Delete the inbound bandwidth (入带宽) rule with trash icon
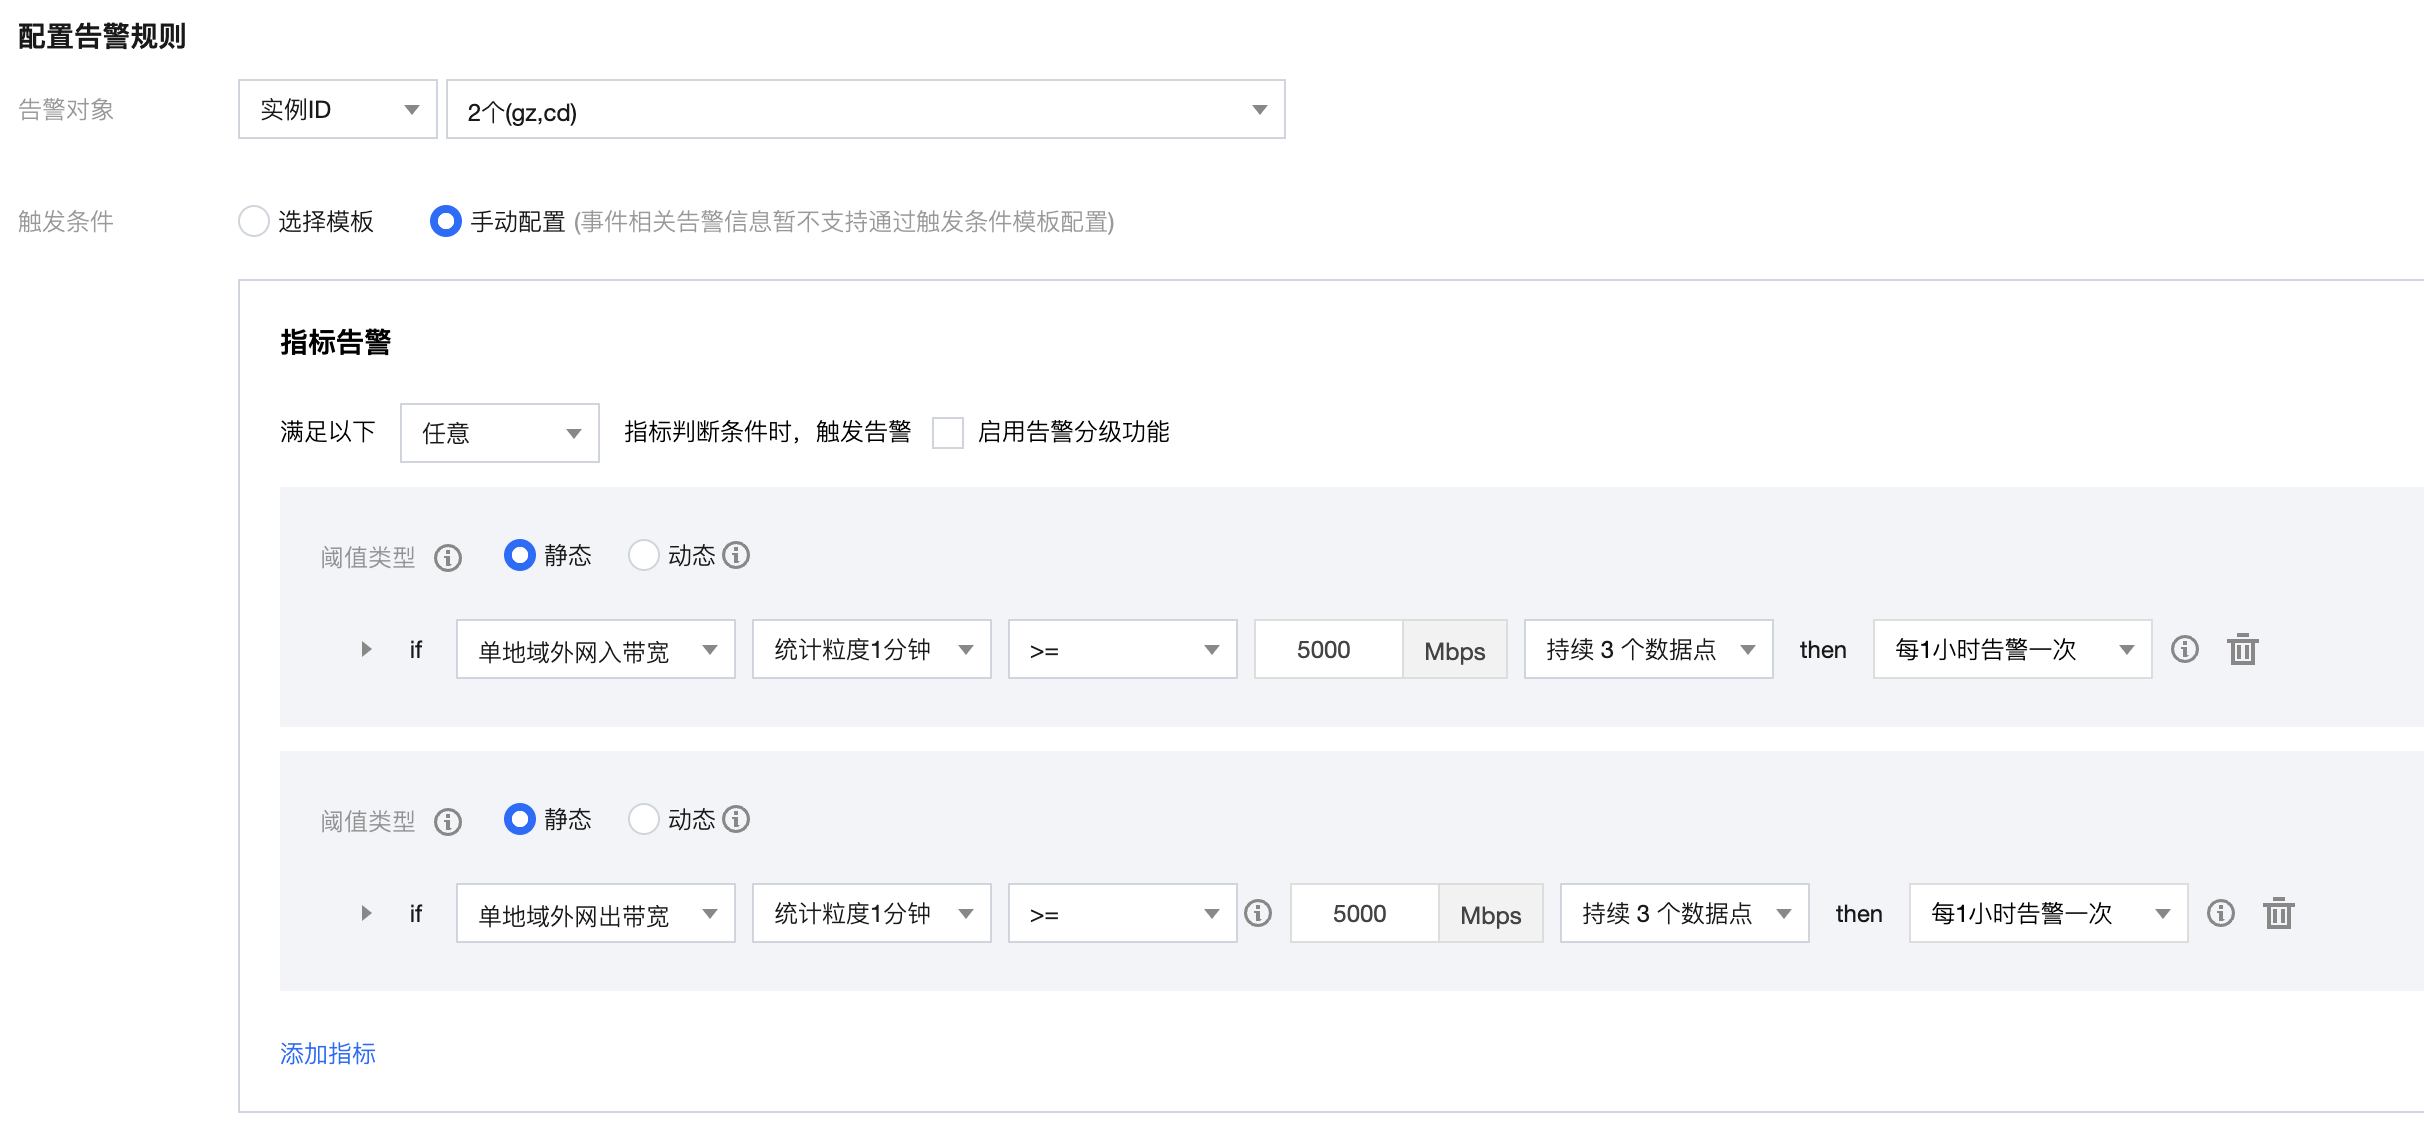This screenshot has height=1134, width=2424. (x=2242, y=650)
